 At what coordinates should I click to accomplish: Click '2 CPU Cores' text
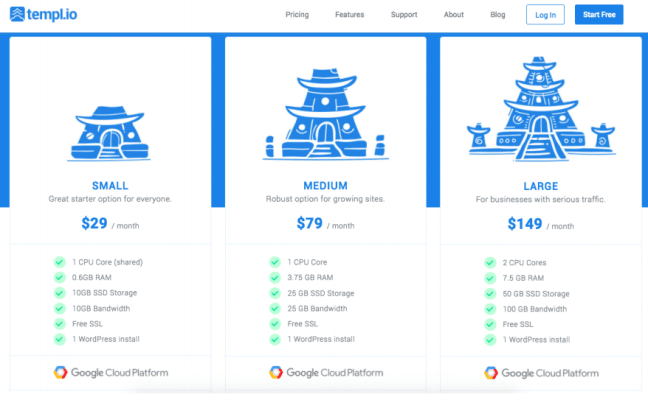pyautogui.click(x=524, y=262)
